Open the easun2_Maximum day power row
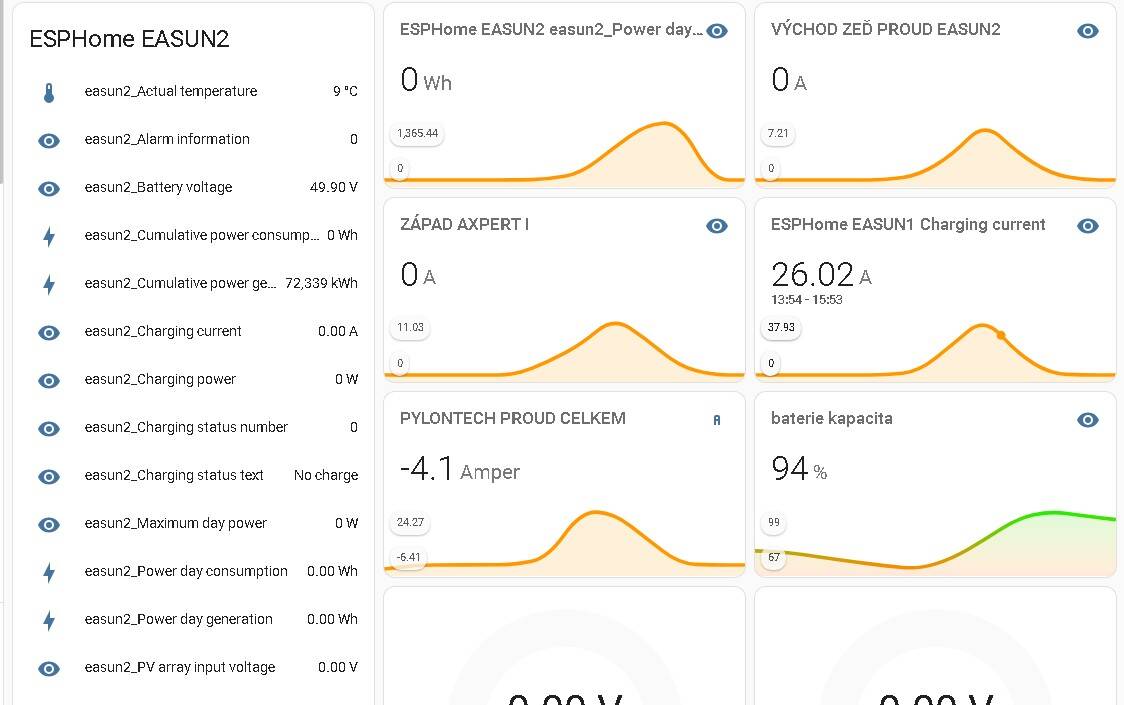The image size is (1124, 705). [194, 524]
